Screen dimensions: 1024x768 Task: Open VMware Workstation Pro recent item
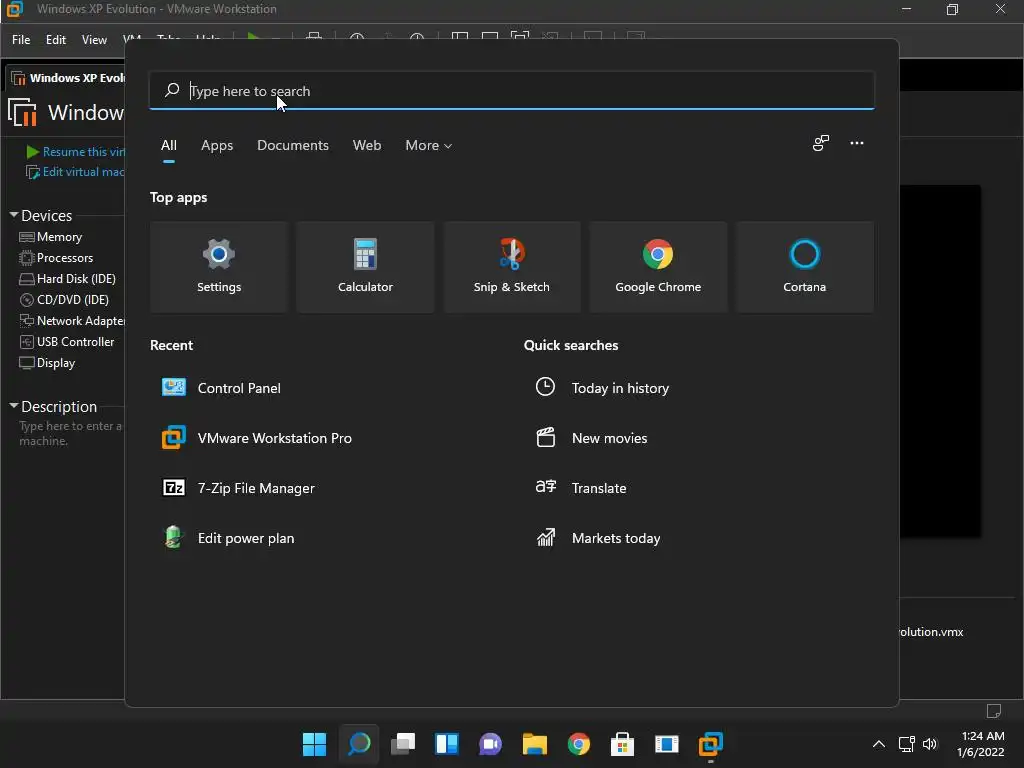coord(257,438)
